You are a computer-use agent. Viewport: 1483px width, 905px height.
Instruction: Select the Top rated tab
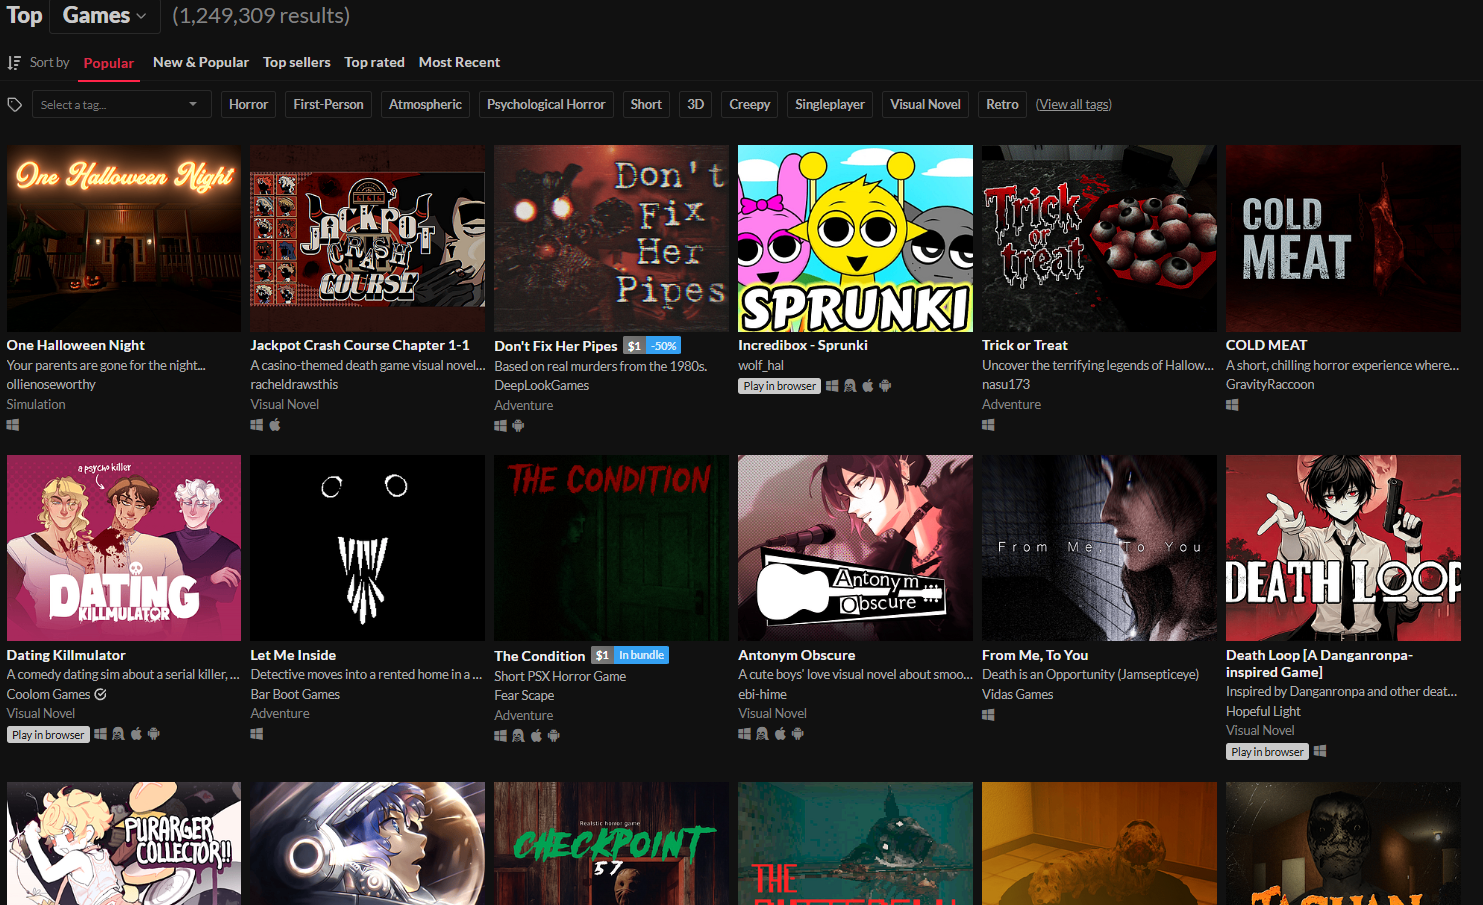375,62
